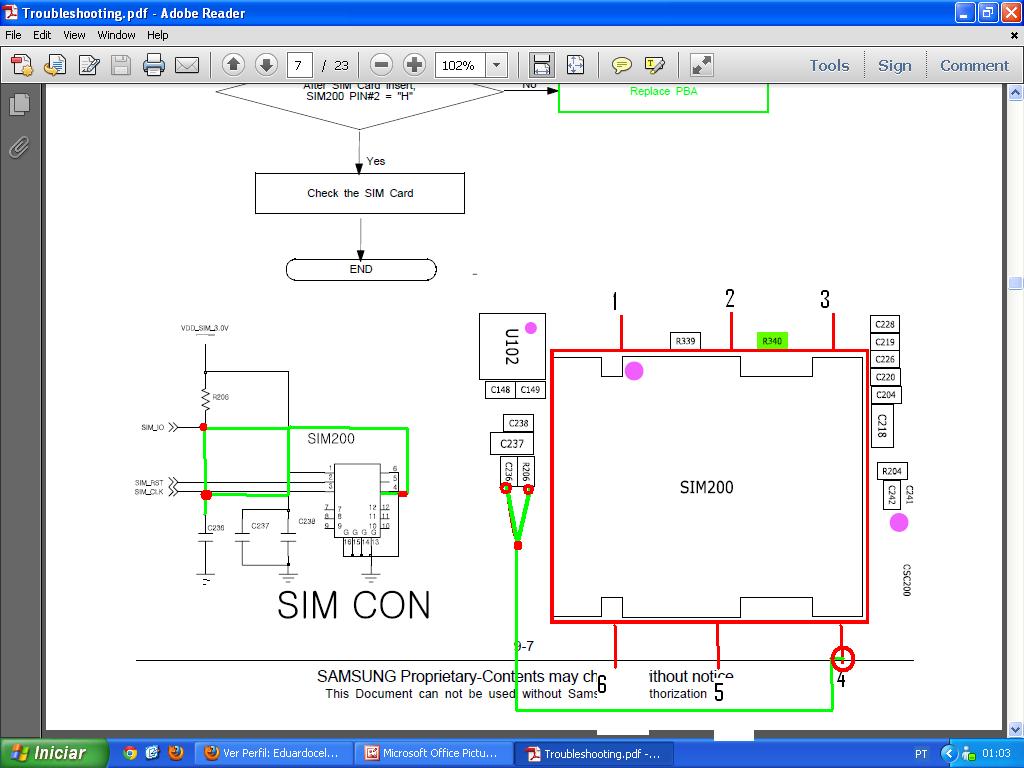This screenshot has height=768, width=1024.
Task: Click the U102 component label
Action: 512,346
